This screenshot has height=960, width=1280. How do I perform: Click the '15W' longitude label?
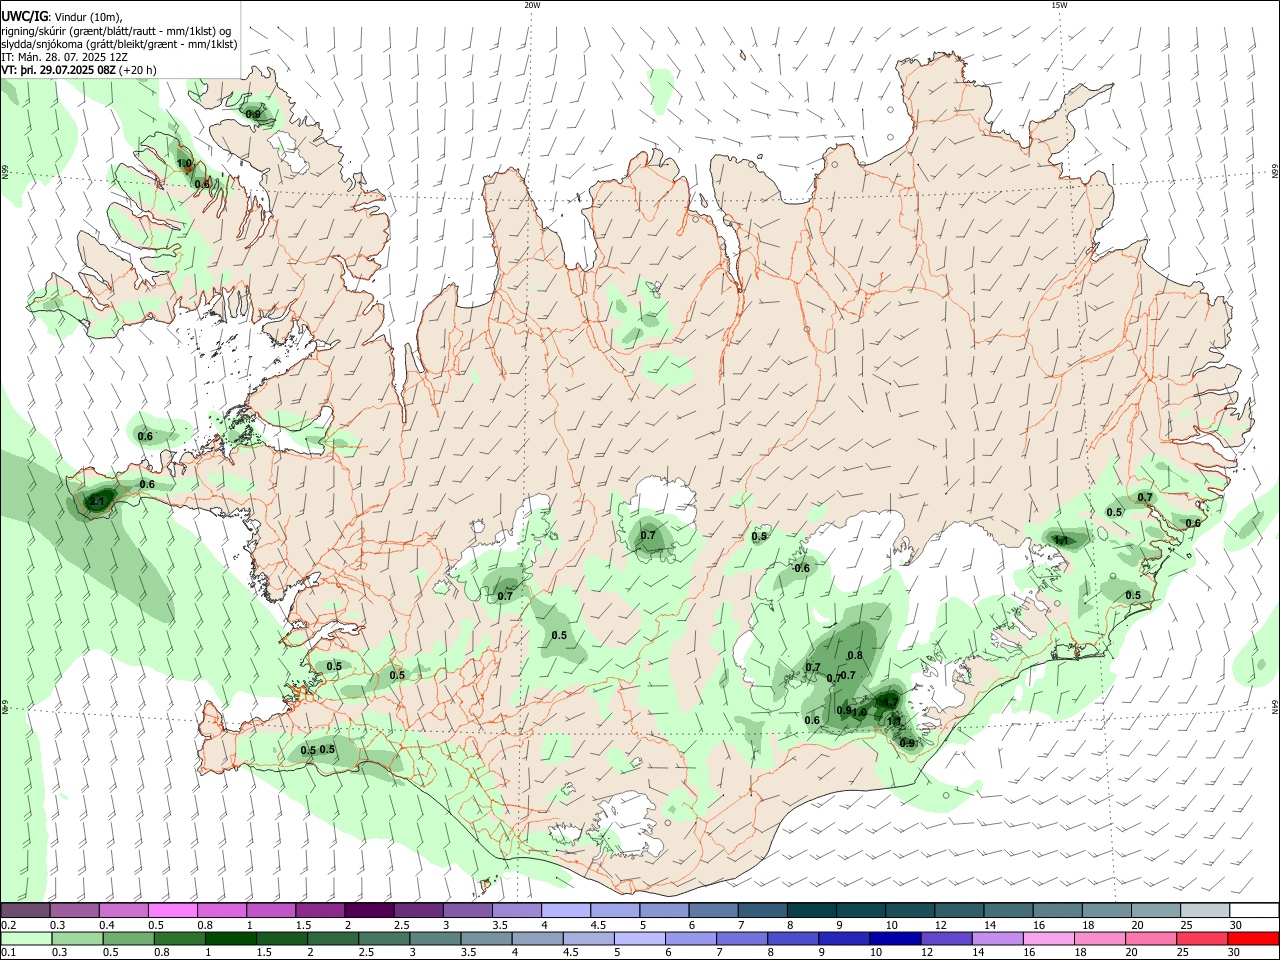[1058, 5]
